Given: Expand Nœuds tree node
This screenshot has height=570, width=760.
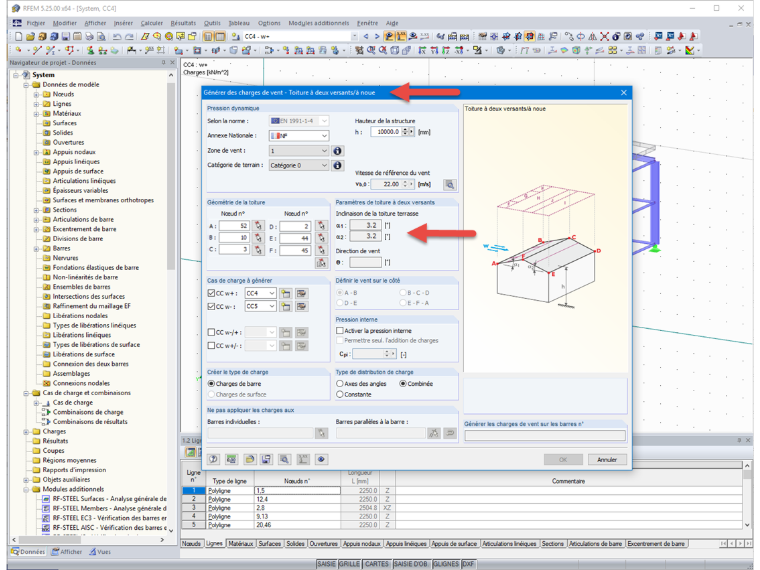Looking at the screenshot, I should click(x=36, y=95).
